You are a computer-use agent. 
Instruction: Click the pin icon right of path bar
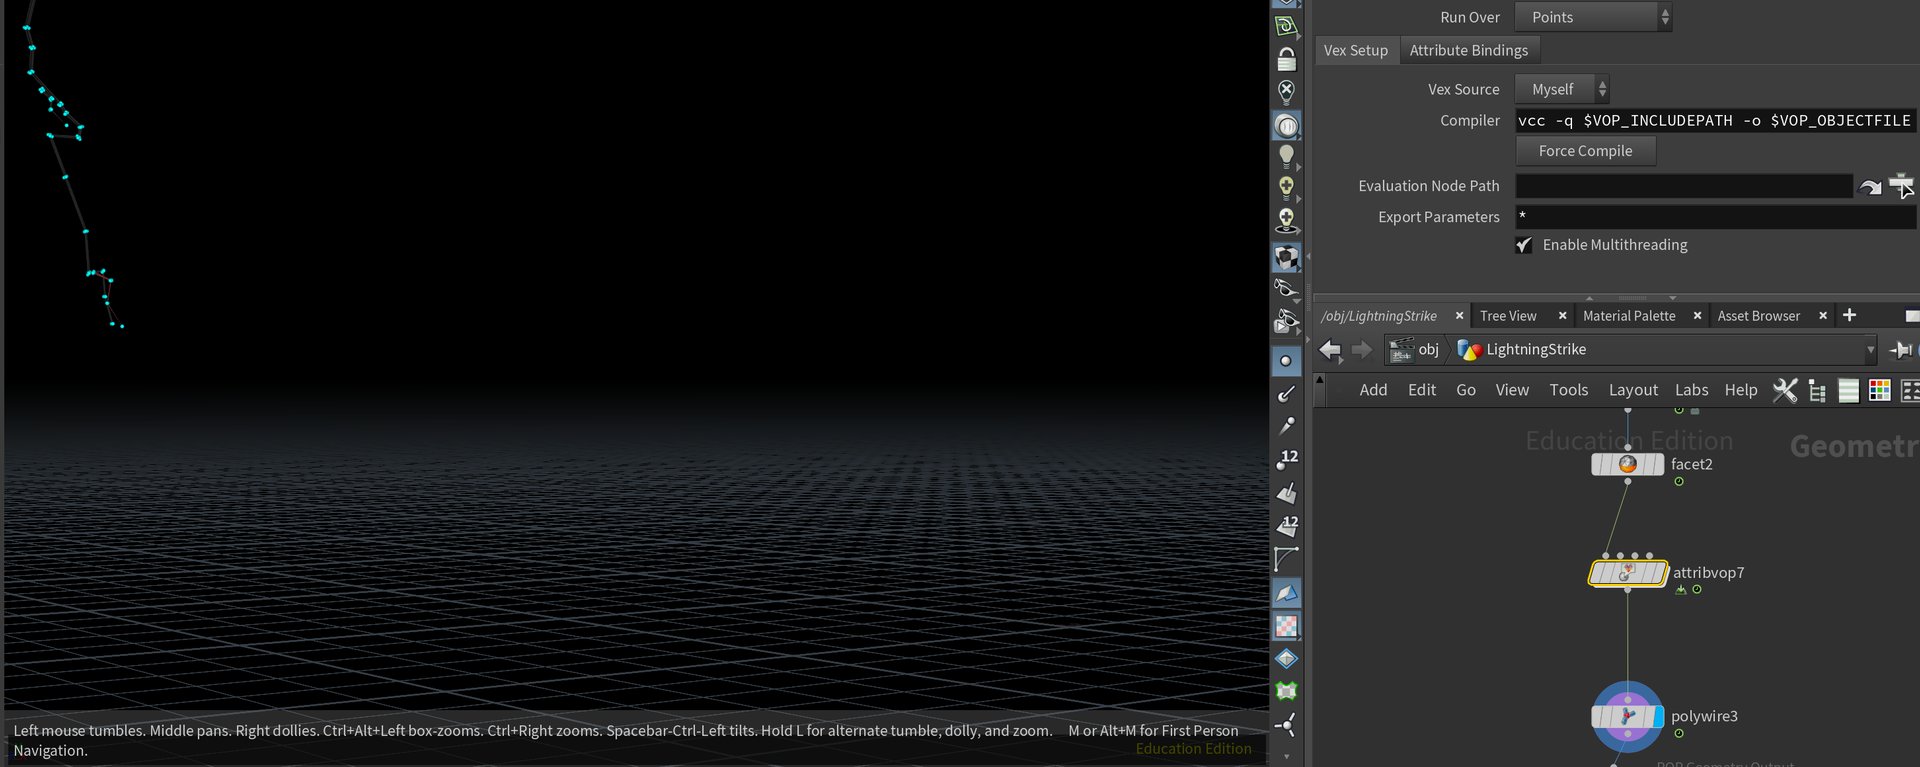click(x=1900, y=349)
